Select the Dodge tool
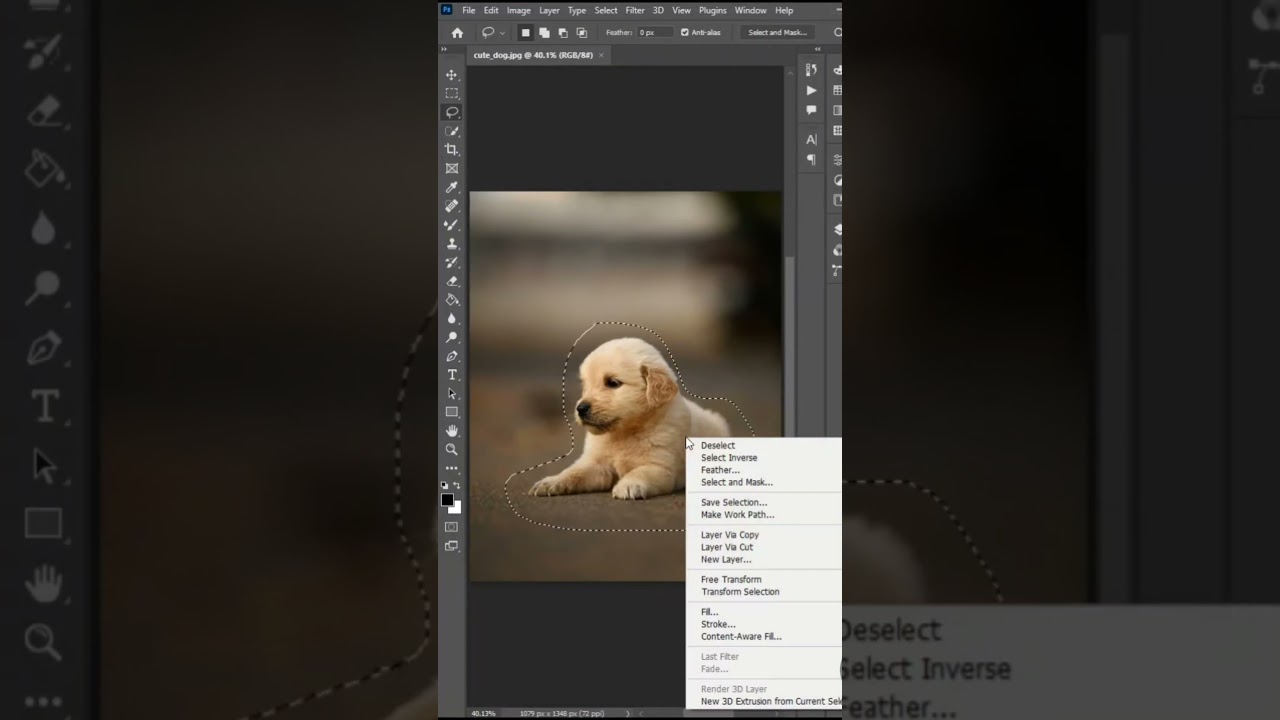The width and height of the screenshot is (1280, 720). pos(452,337)
